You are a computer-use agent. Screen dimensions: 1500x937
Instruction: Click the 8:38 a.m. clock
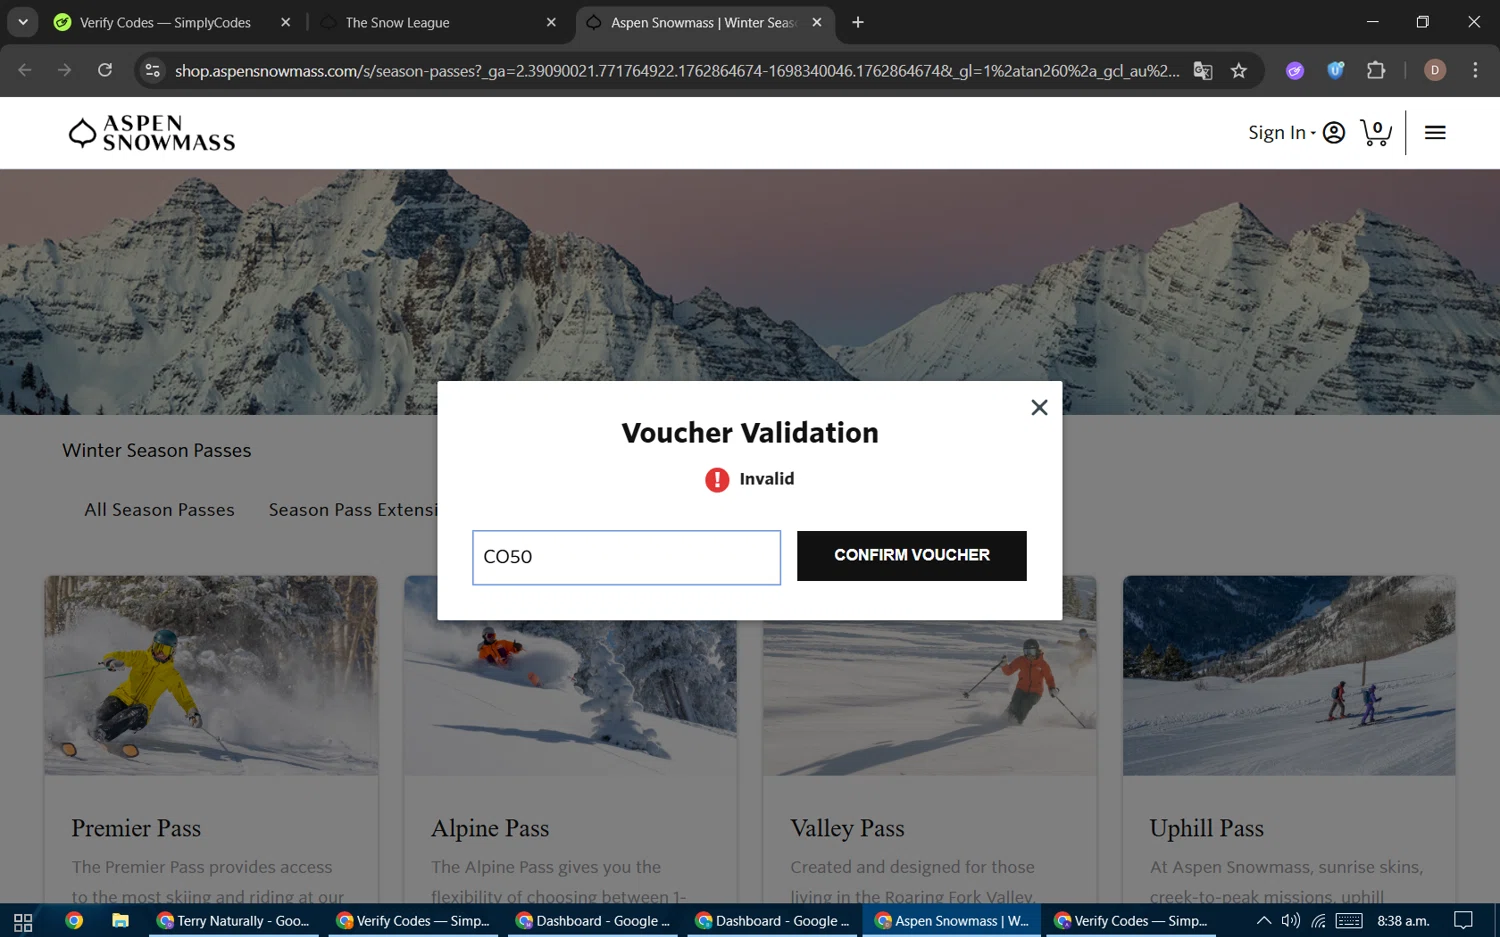coord(1403,921)
